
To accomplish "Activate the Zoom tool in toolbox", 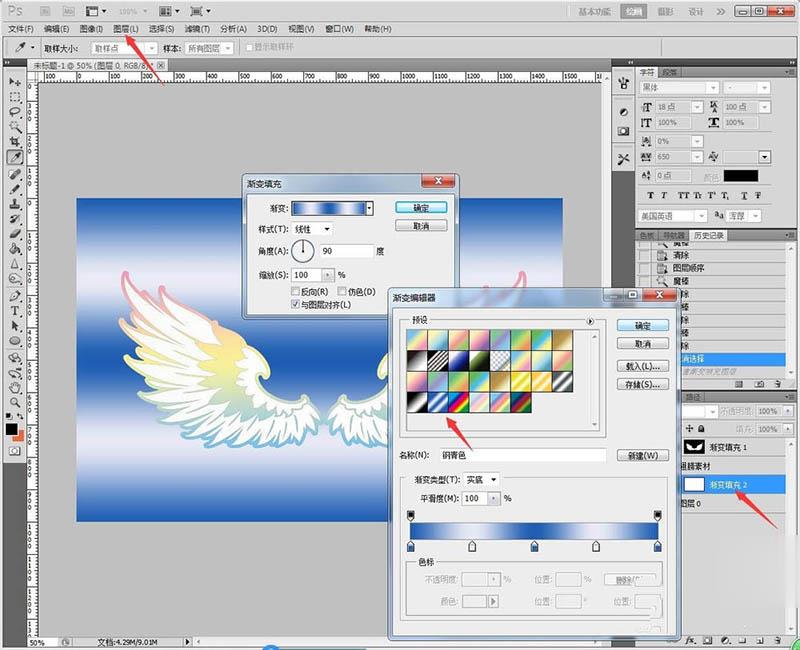I will tap(15, 403).
